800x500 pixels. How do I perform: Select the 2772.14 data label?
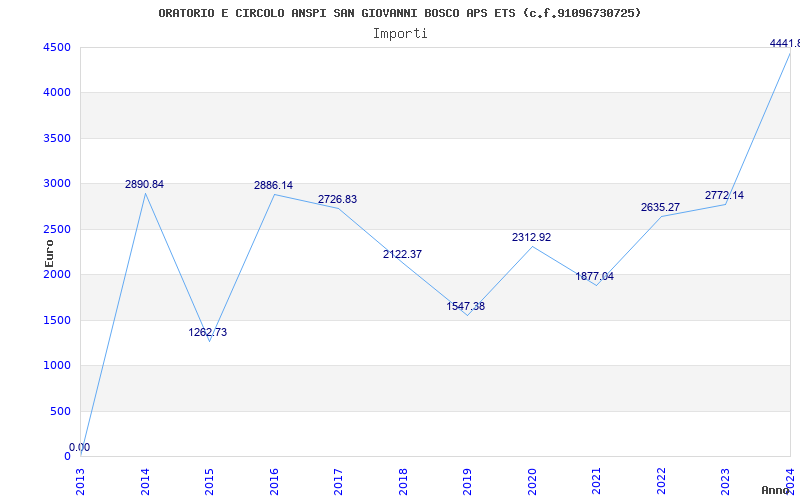click(x=724, y=195)
